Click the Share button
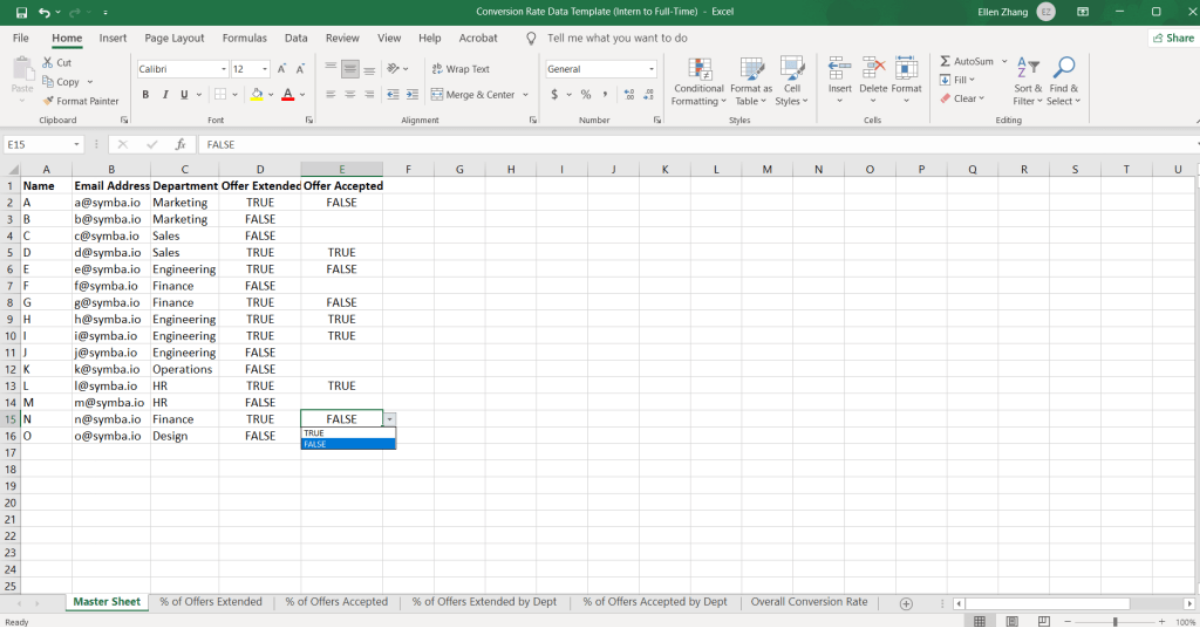 click(1172, 38)
